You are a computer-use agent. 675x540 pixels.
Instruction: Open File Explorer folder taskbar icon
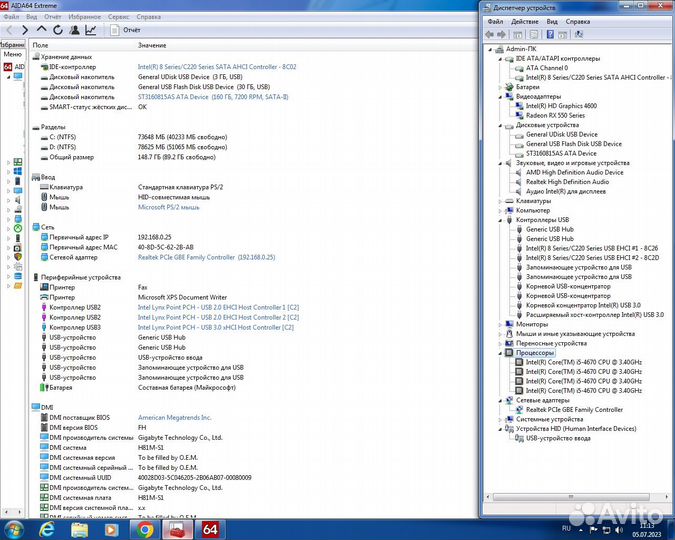[79, 530]
